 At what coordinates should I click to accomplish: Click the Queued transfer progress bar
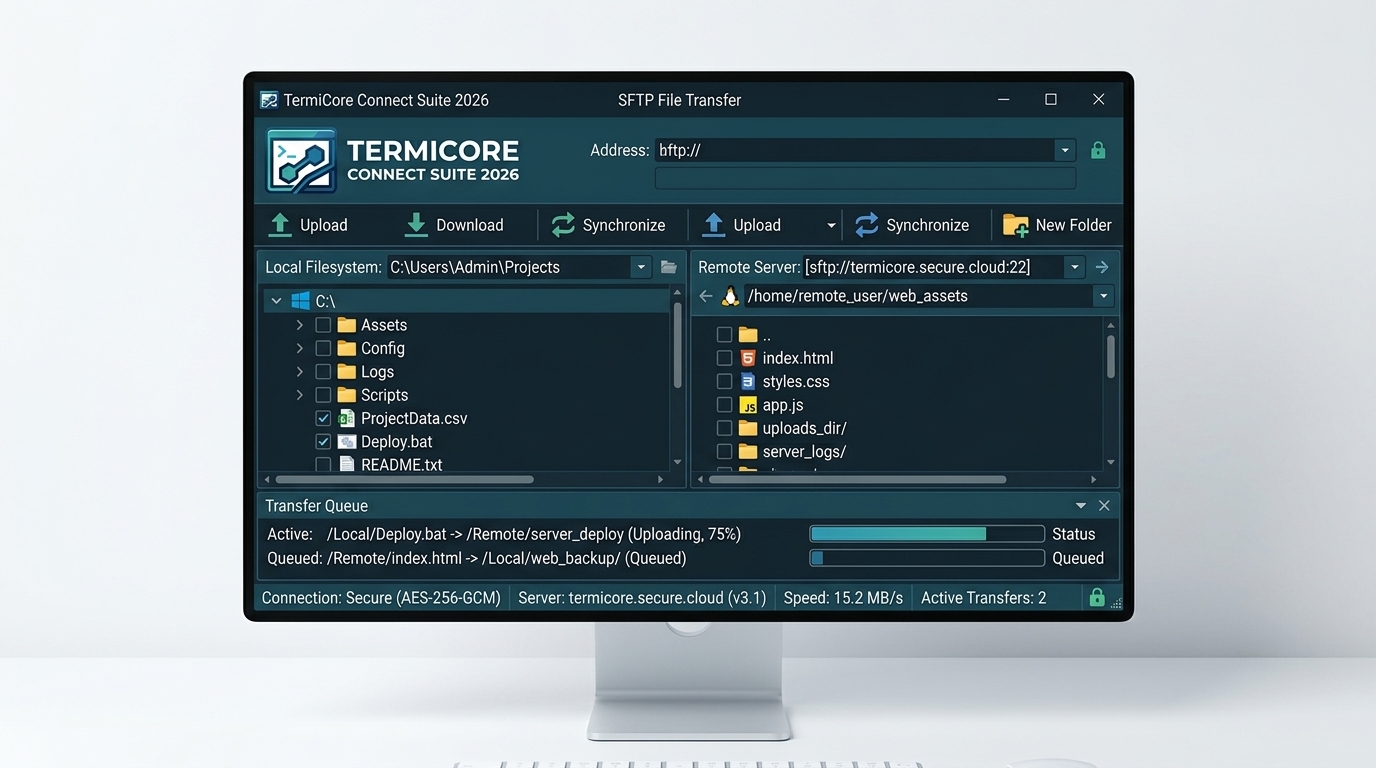pyautogui.click(x=927, y=558)
